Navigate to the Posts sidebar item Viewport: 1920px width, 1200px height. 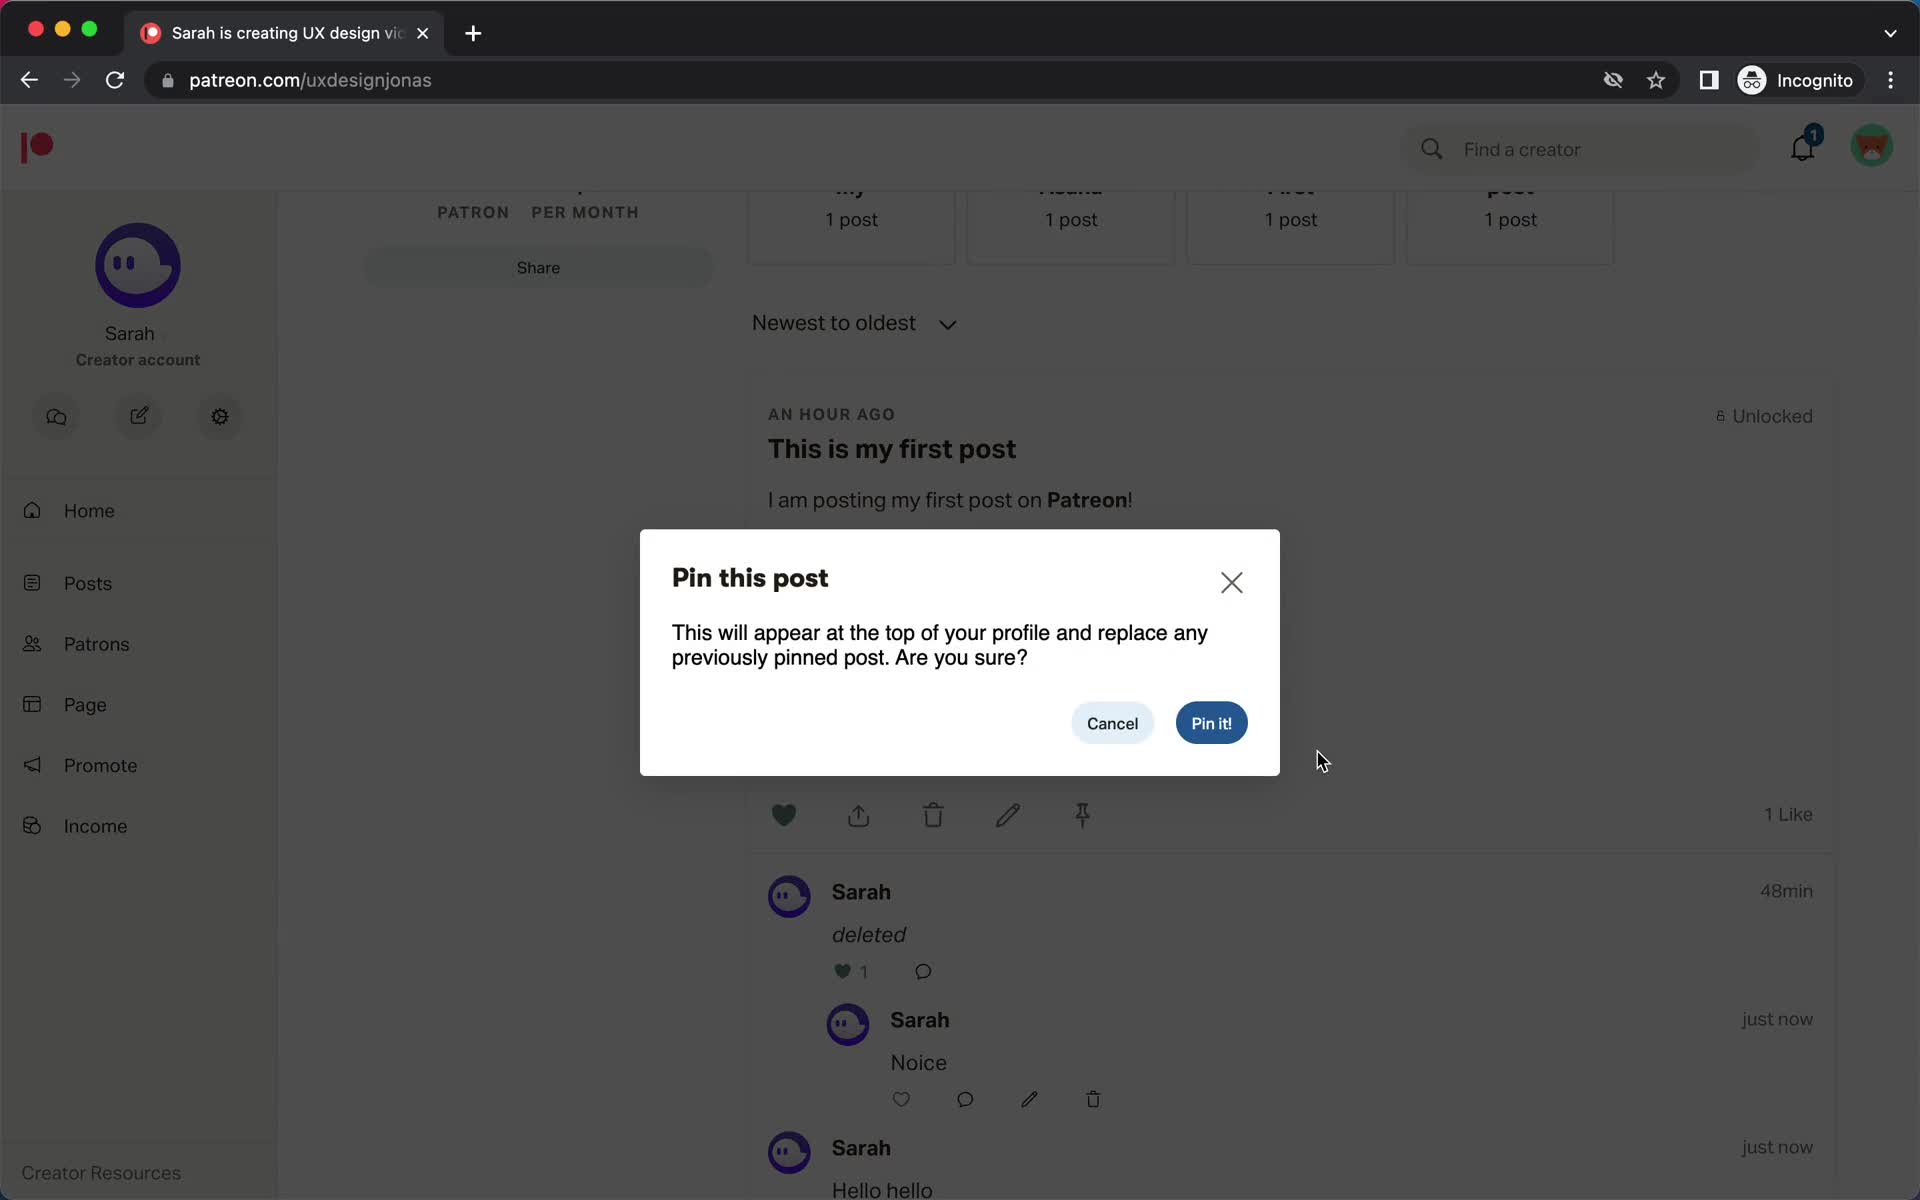click(x=87, y=582)
